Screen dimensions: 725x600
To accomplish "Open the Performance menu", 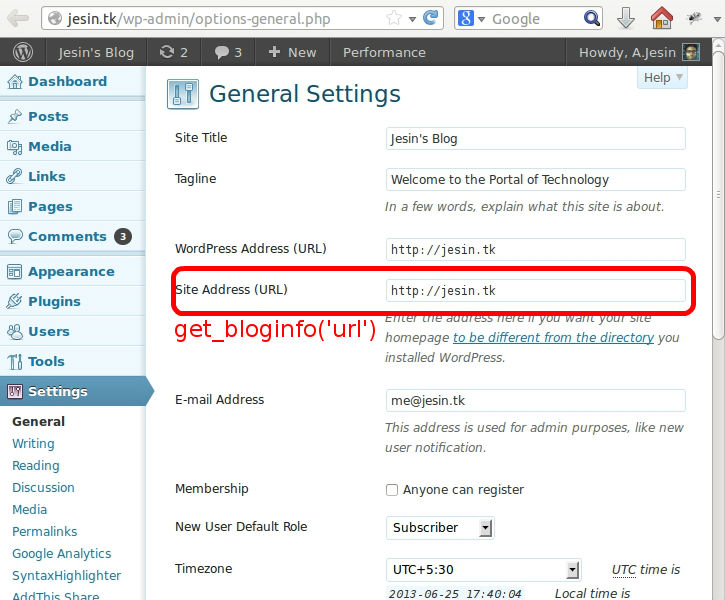I will 384,52.
